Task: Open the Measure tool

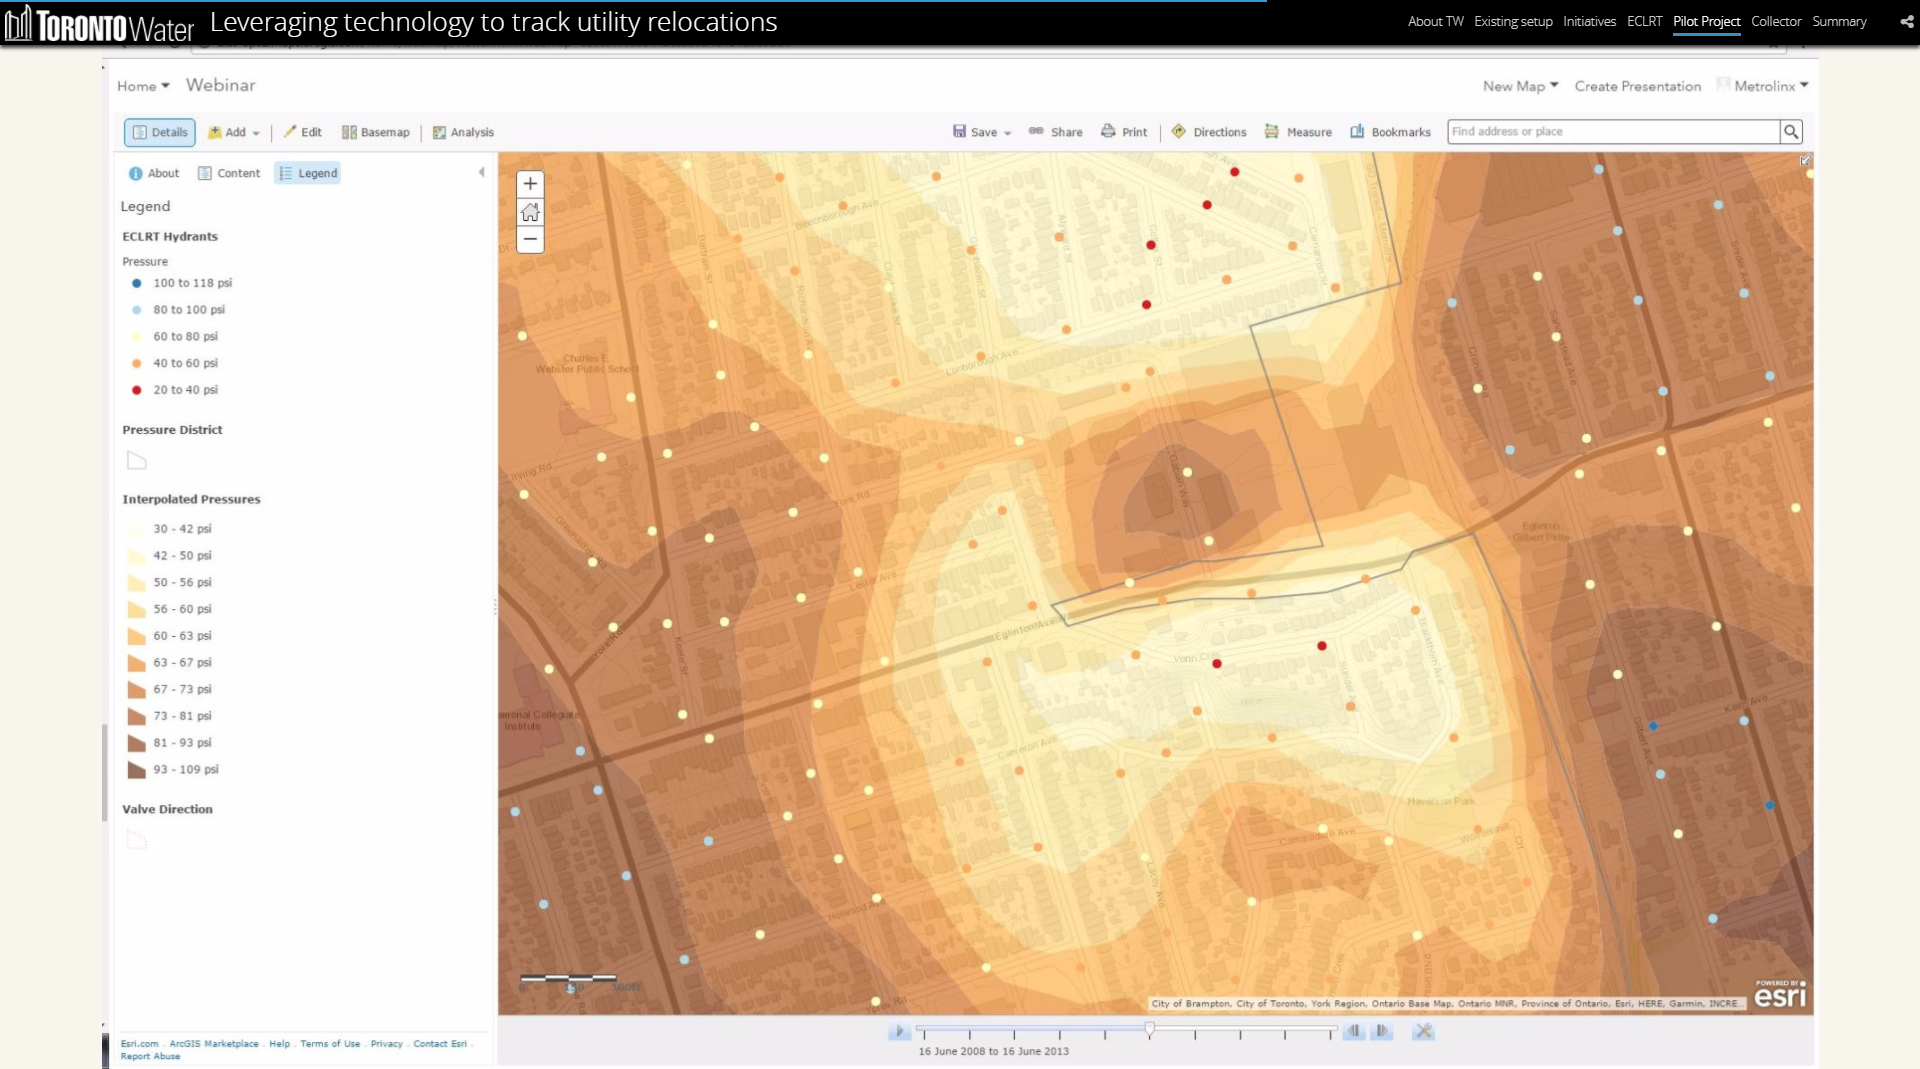Action: pos(1298,132)
